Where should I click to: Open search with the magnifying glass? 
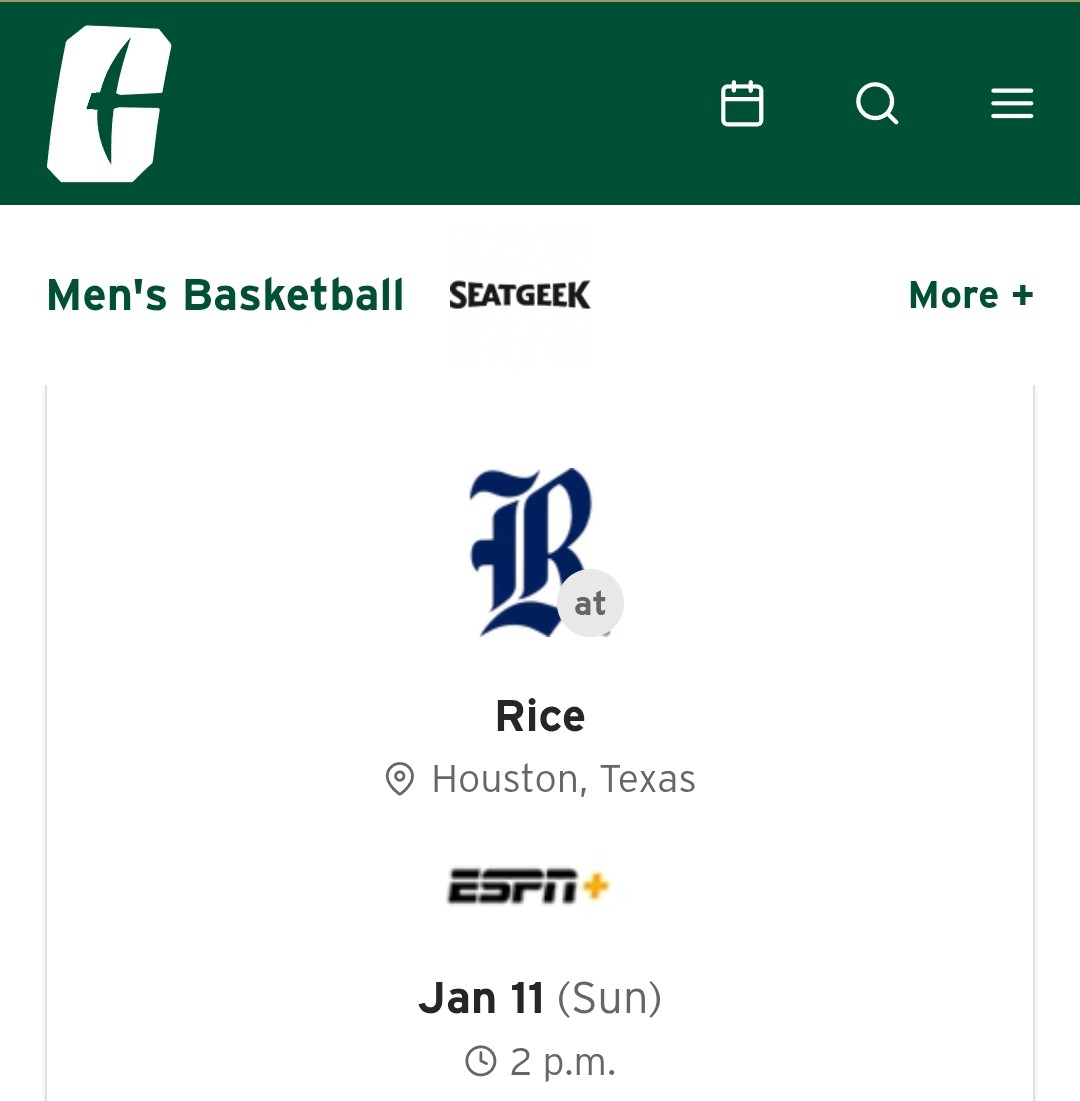point(877,104)
